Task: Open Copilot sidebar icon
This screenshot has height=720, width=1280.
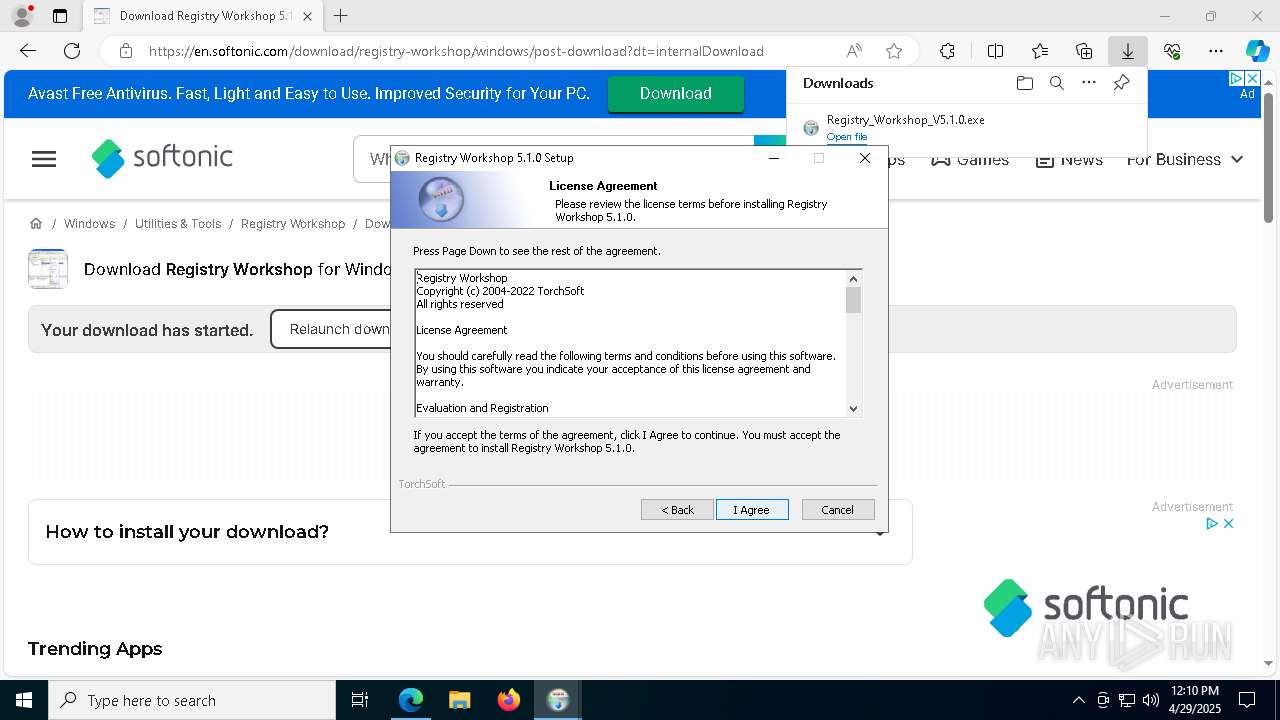Action: tap(1257, 51)
